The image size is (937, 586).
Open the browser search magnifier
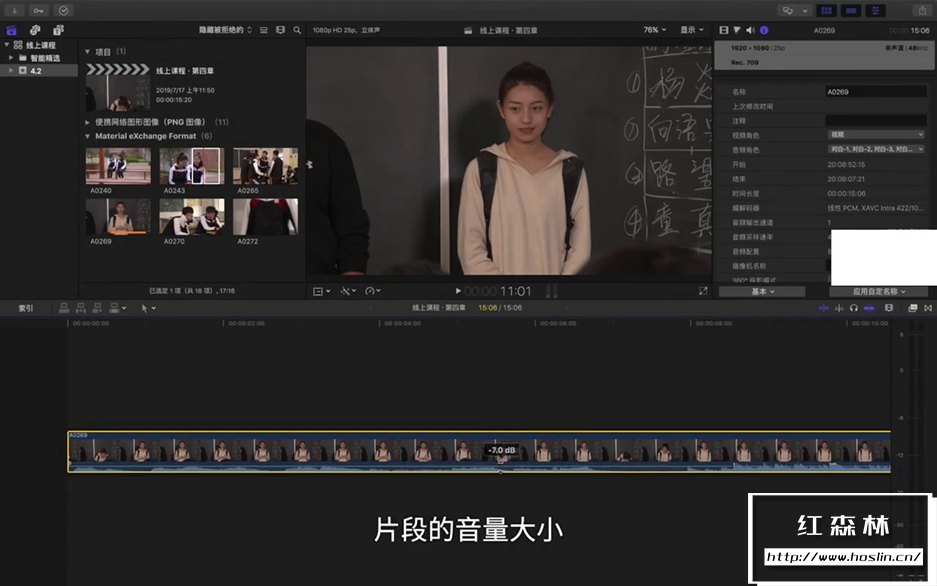pos(297,30)
